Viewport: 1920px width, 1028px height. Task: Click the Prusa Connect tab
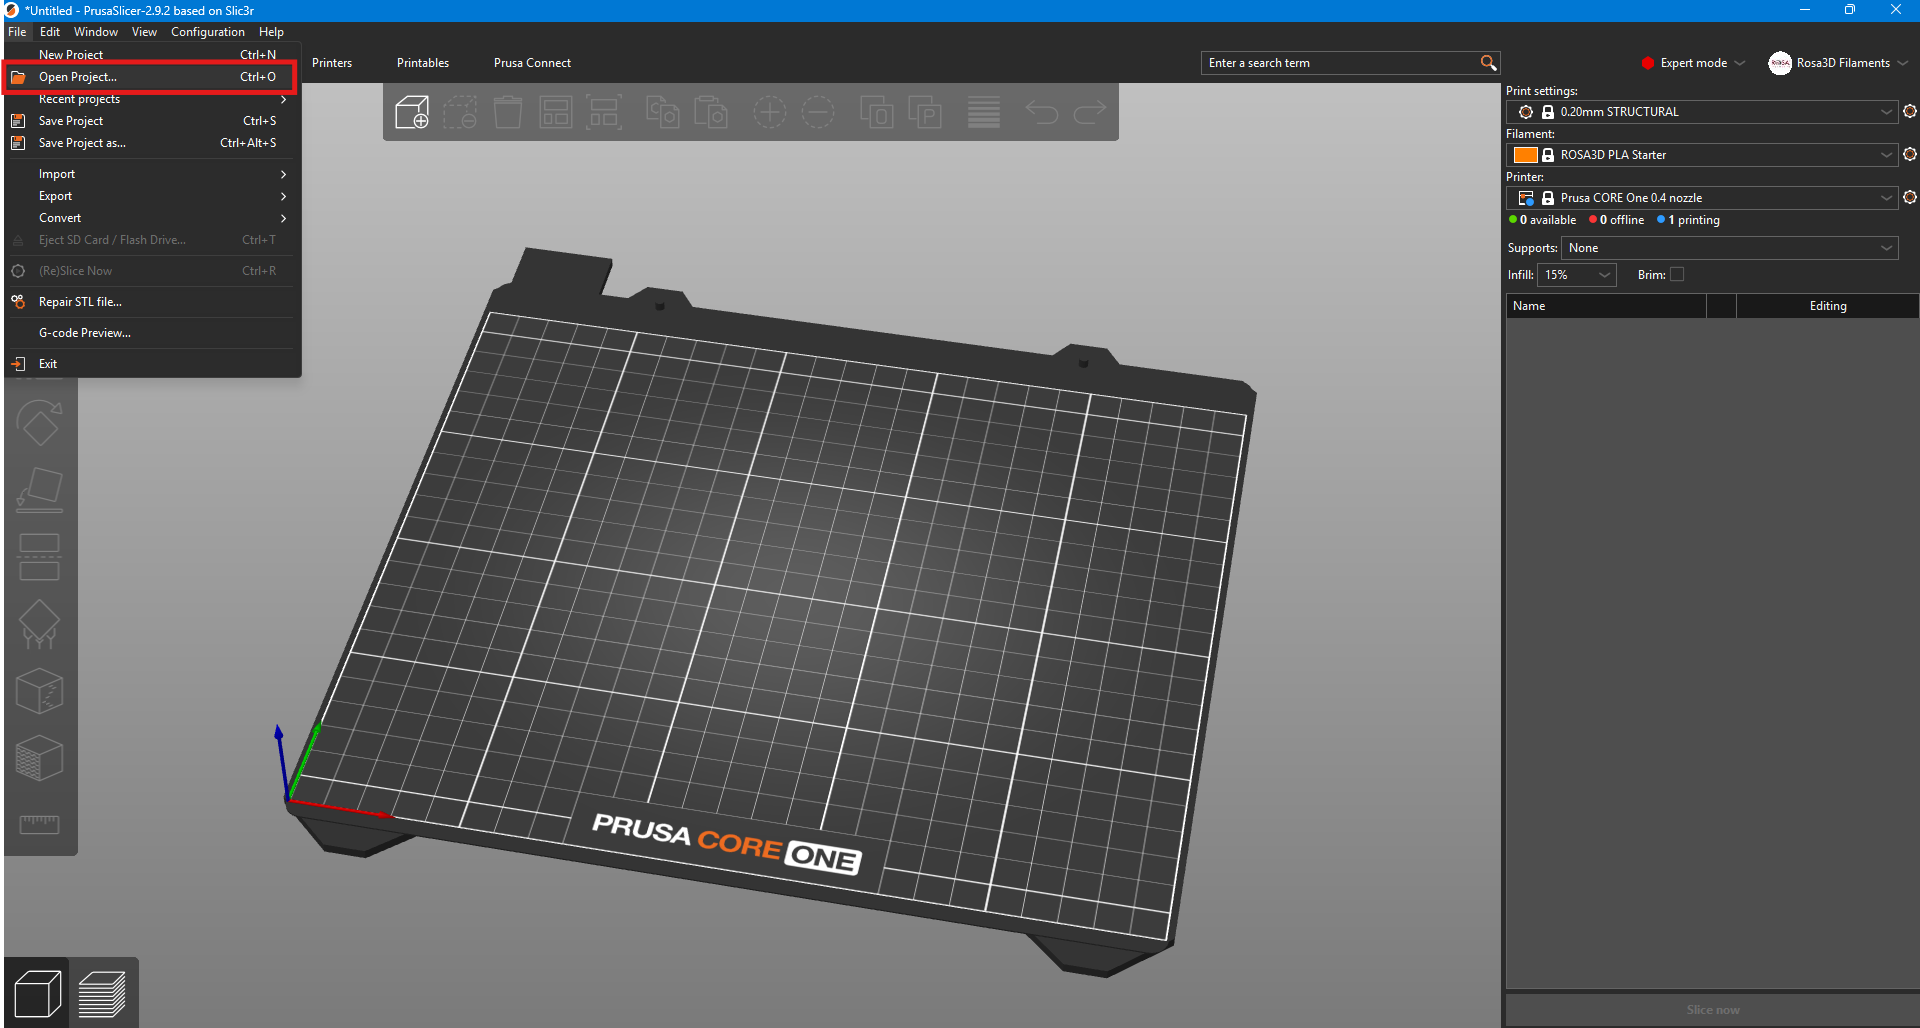point(532,63)
